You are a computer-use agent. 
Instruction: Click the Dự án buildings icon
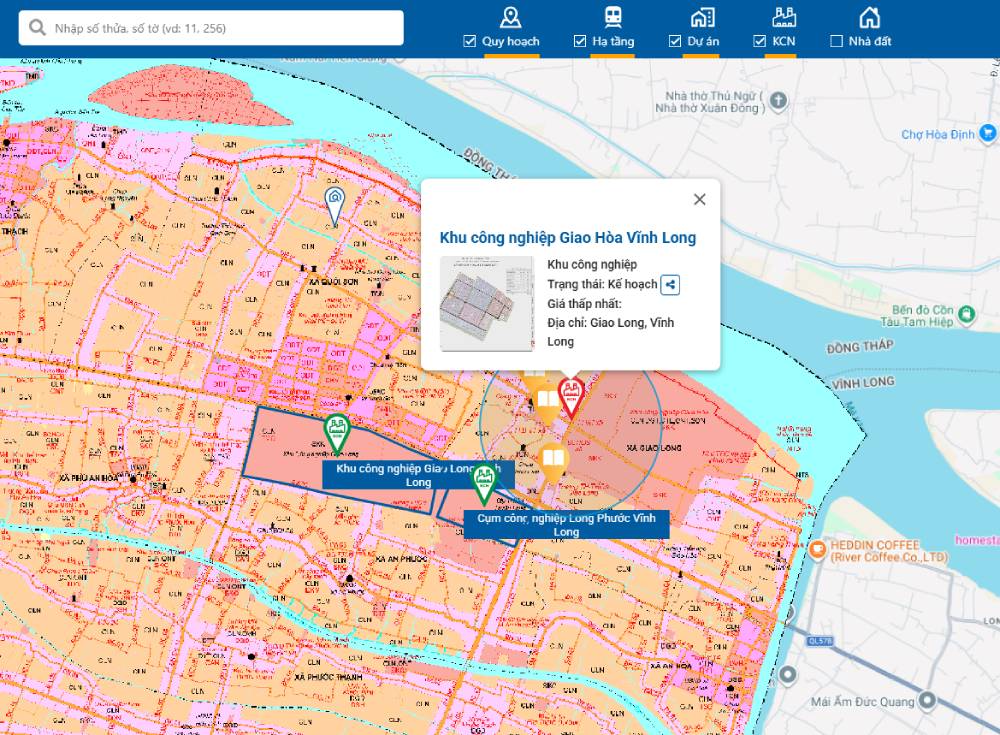click(702, 17)
